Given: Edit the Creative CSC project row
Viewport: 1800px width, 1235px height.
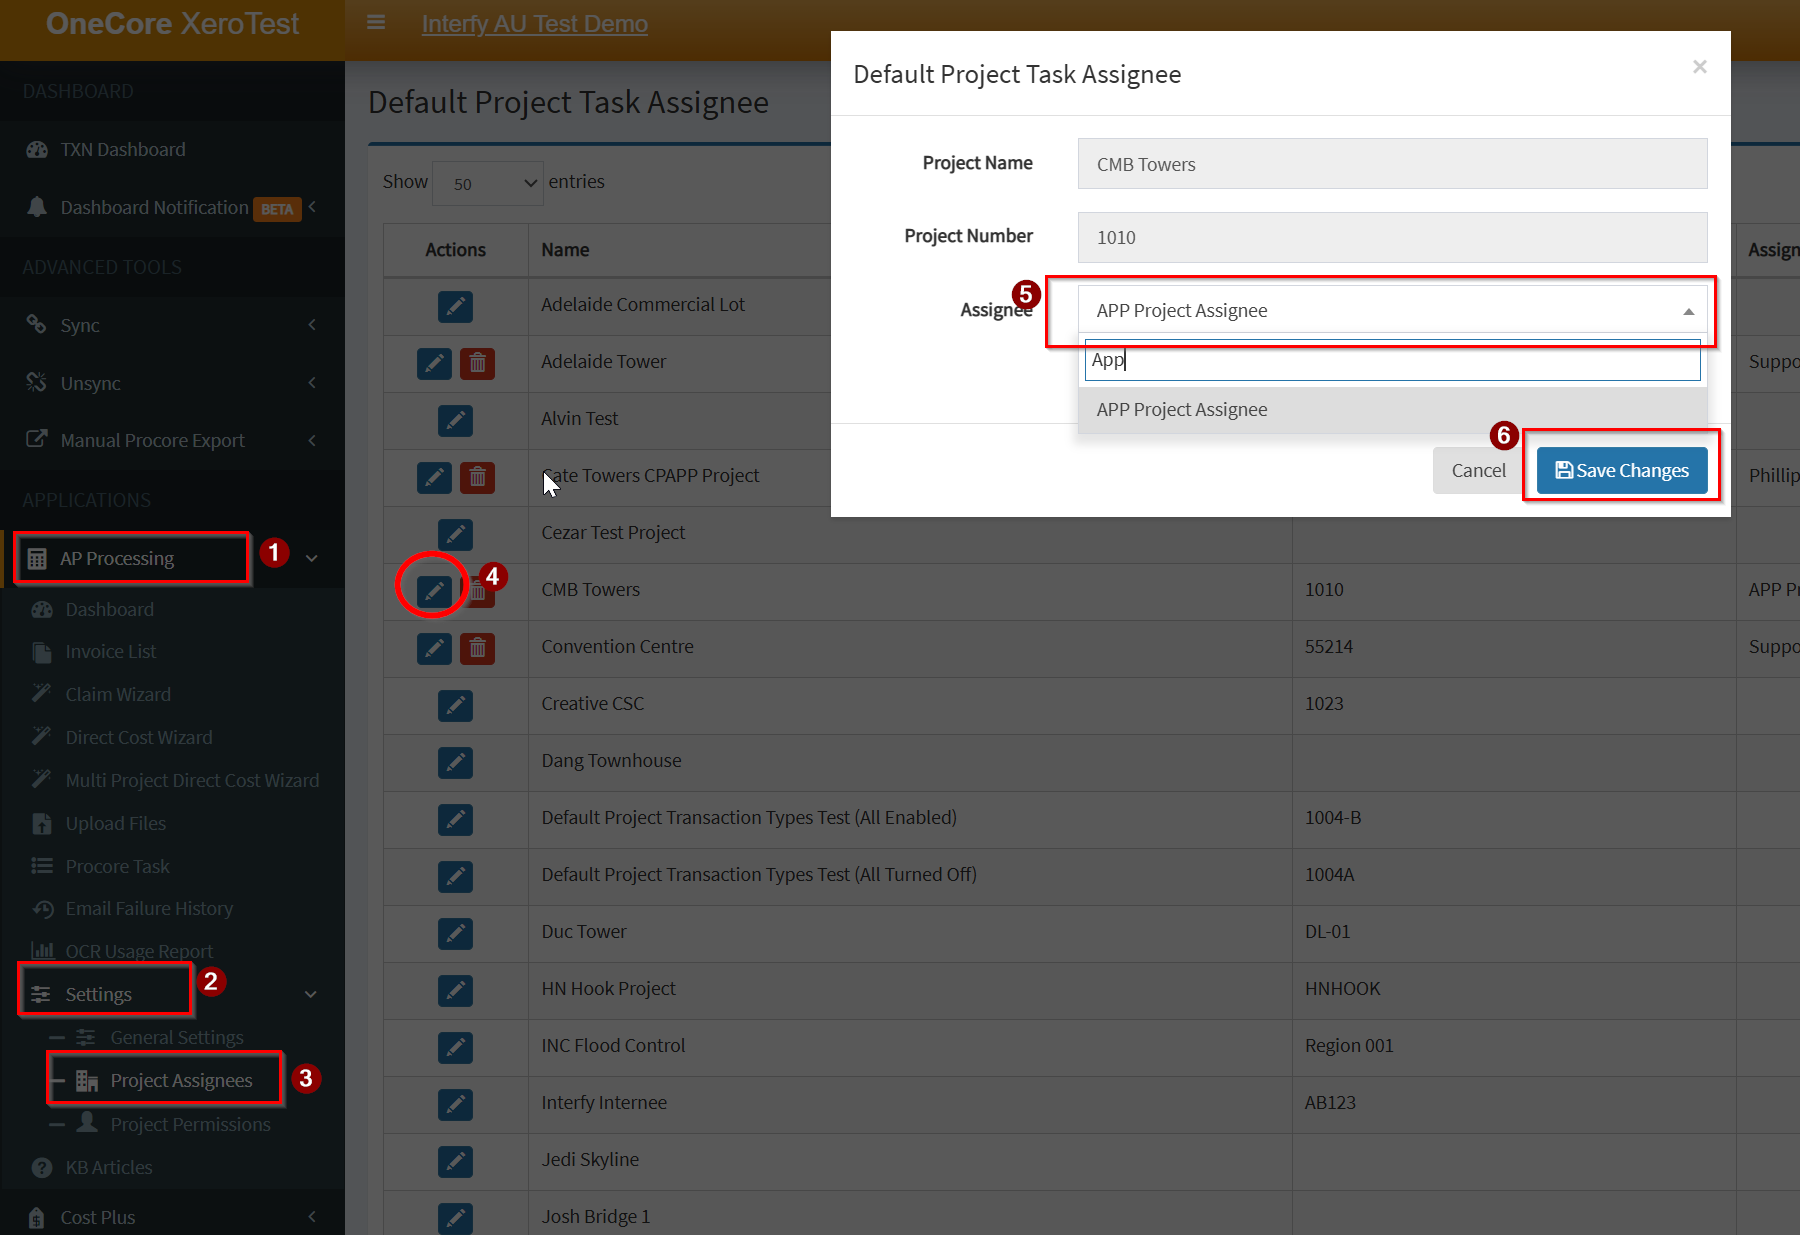Looking at the screenshot, I should coord(455,705).
